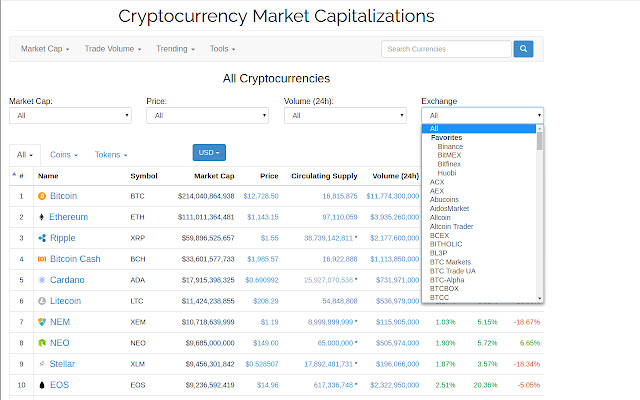Click Bitcoin price $12,728.50
The image size is (640, 400).
click(261, 196)
